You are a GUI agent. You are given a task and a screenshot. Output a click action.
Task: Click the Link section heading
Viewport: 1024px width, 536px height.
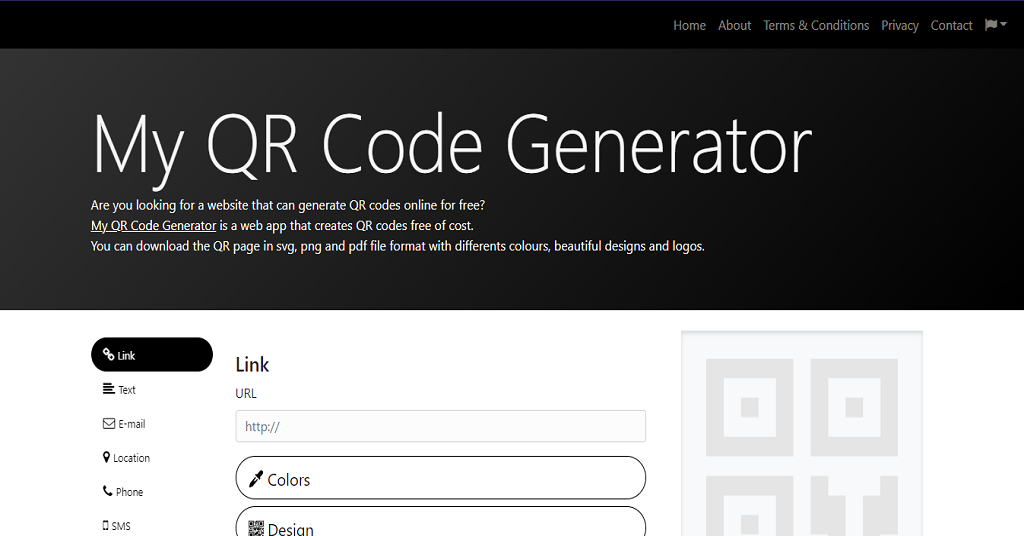pyautogui.click(x=252, y=364)
